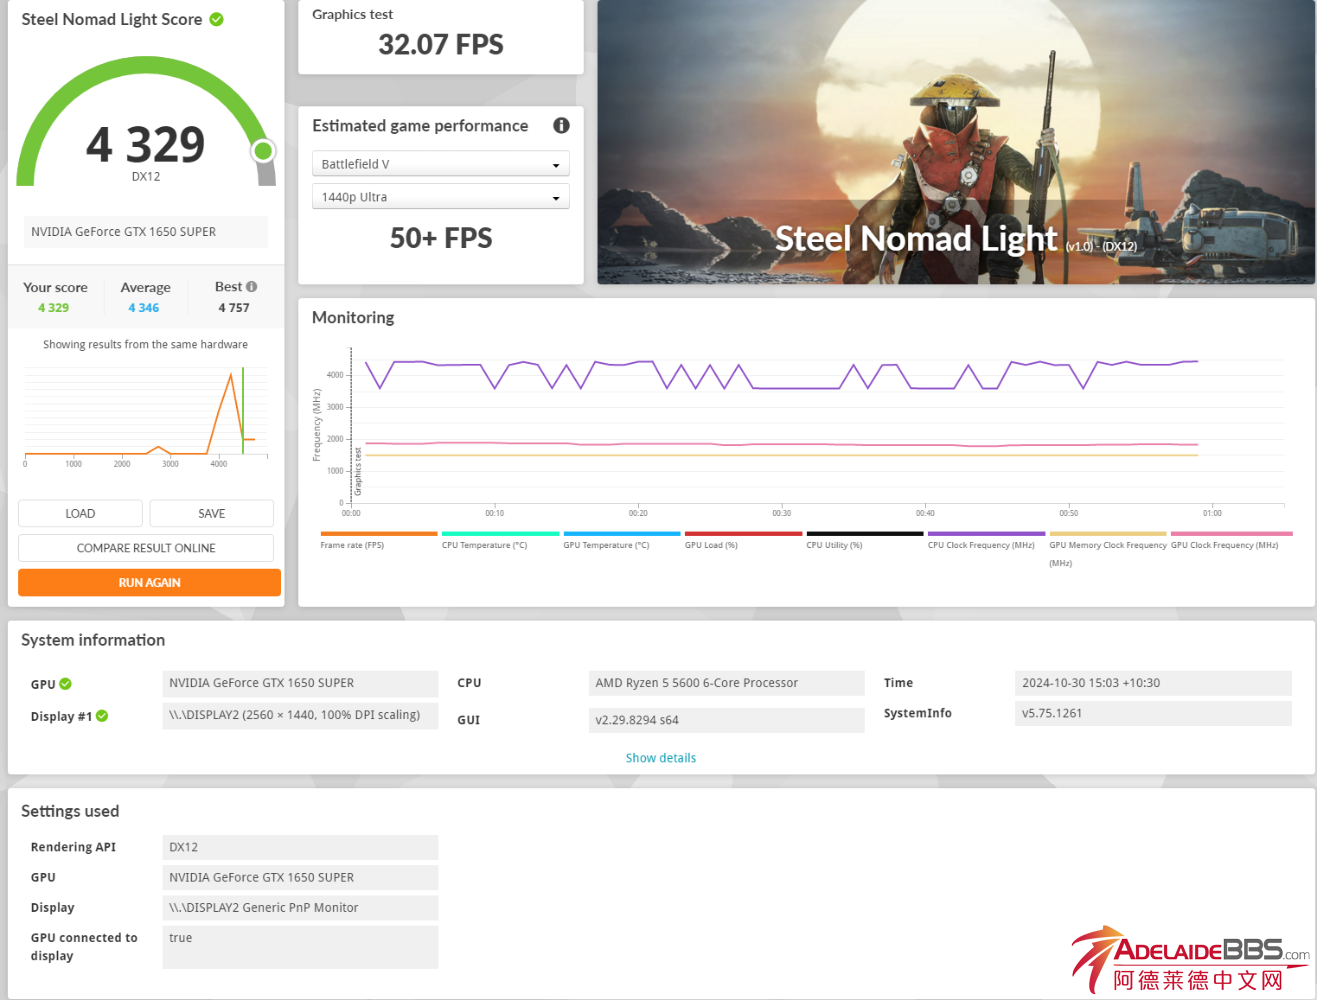Open the Battlefield V game dropdown
Image resolution: width=1317 pixels, height=1000 pixels.
(441, 164)
